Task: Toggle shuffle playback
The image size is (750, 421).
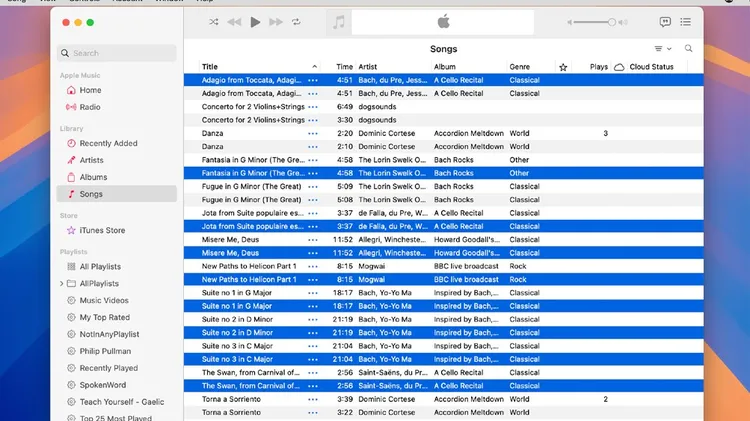Action: click(213, 22)
